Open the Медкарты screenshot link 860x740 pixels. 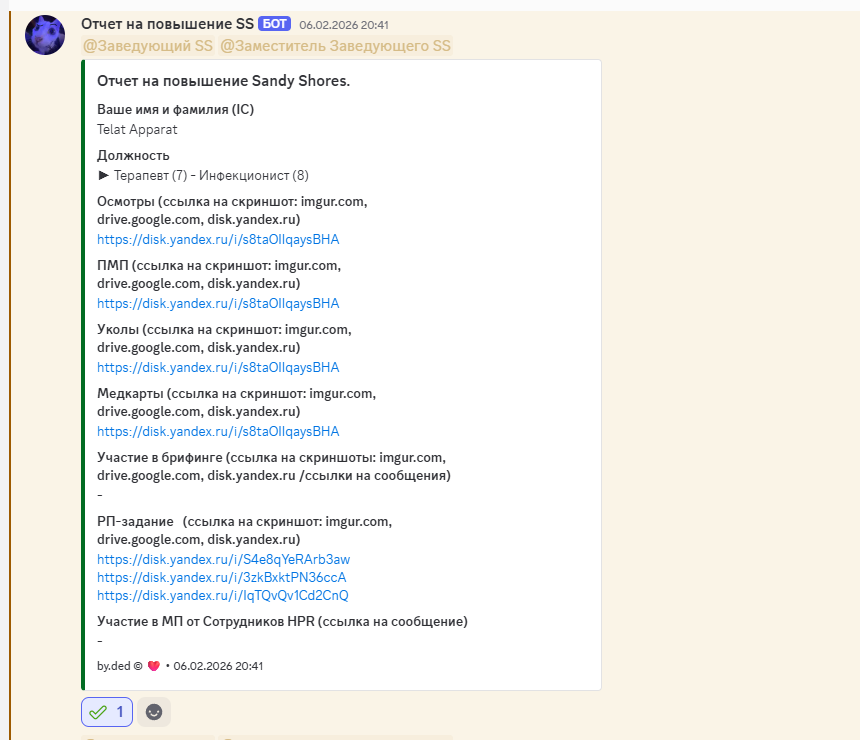pos(219,431)
